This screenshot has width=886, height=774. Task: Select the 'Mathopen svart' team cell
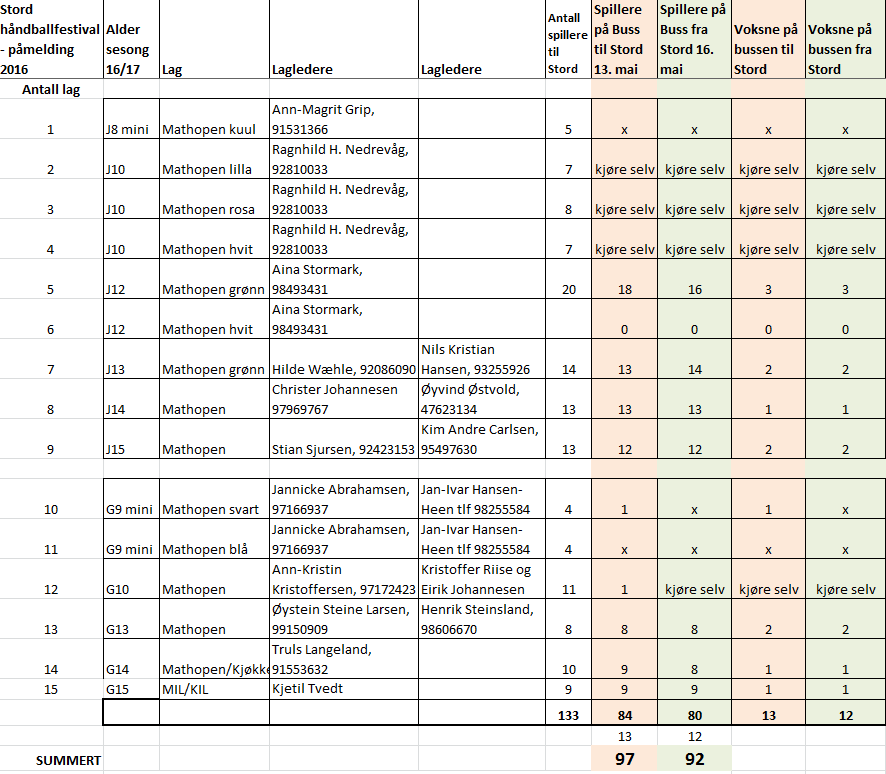[214, 509]
